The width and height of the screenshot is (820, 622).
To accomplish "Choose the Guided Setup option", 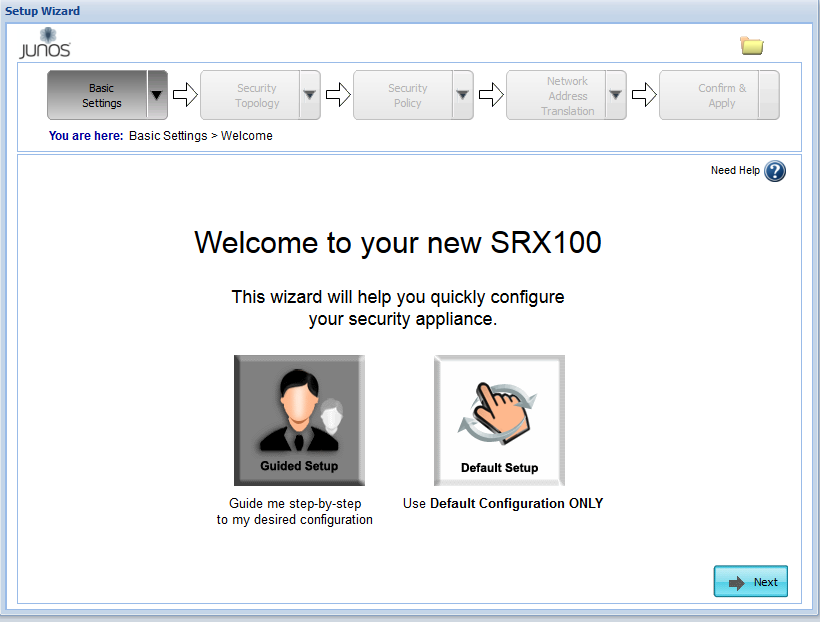I will coord(299,420).
